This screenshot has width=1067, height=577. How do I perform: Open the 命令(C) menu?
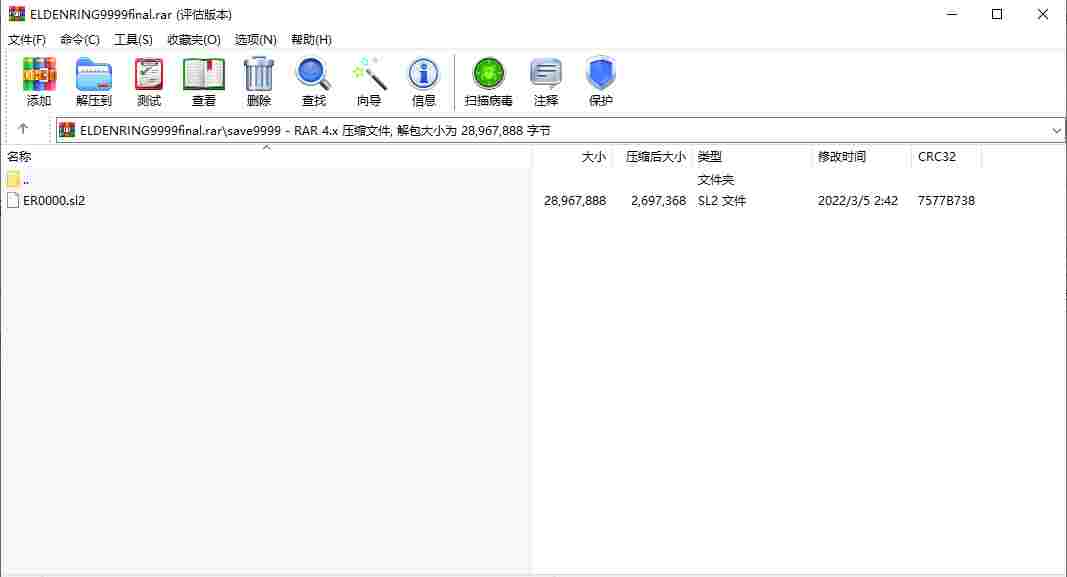(x=80, y=39)
